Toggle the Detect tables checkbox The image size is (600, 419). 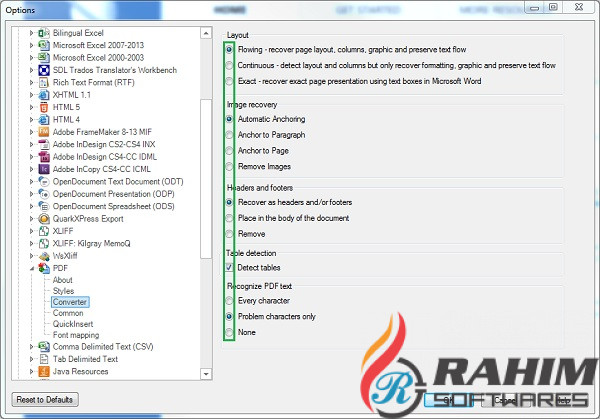[229, 267]
